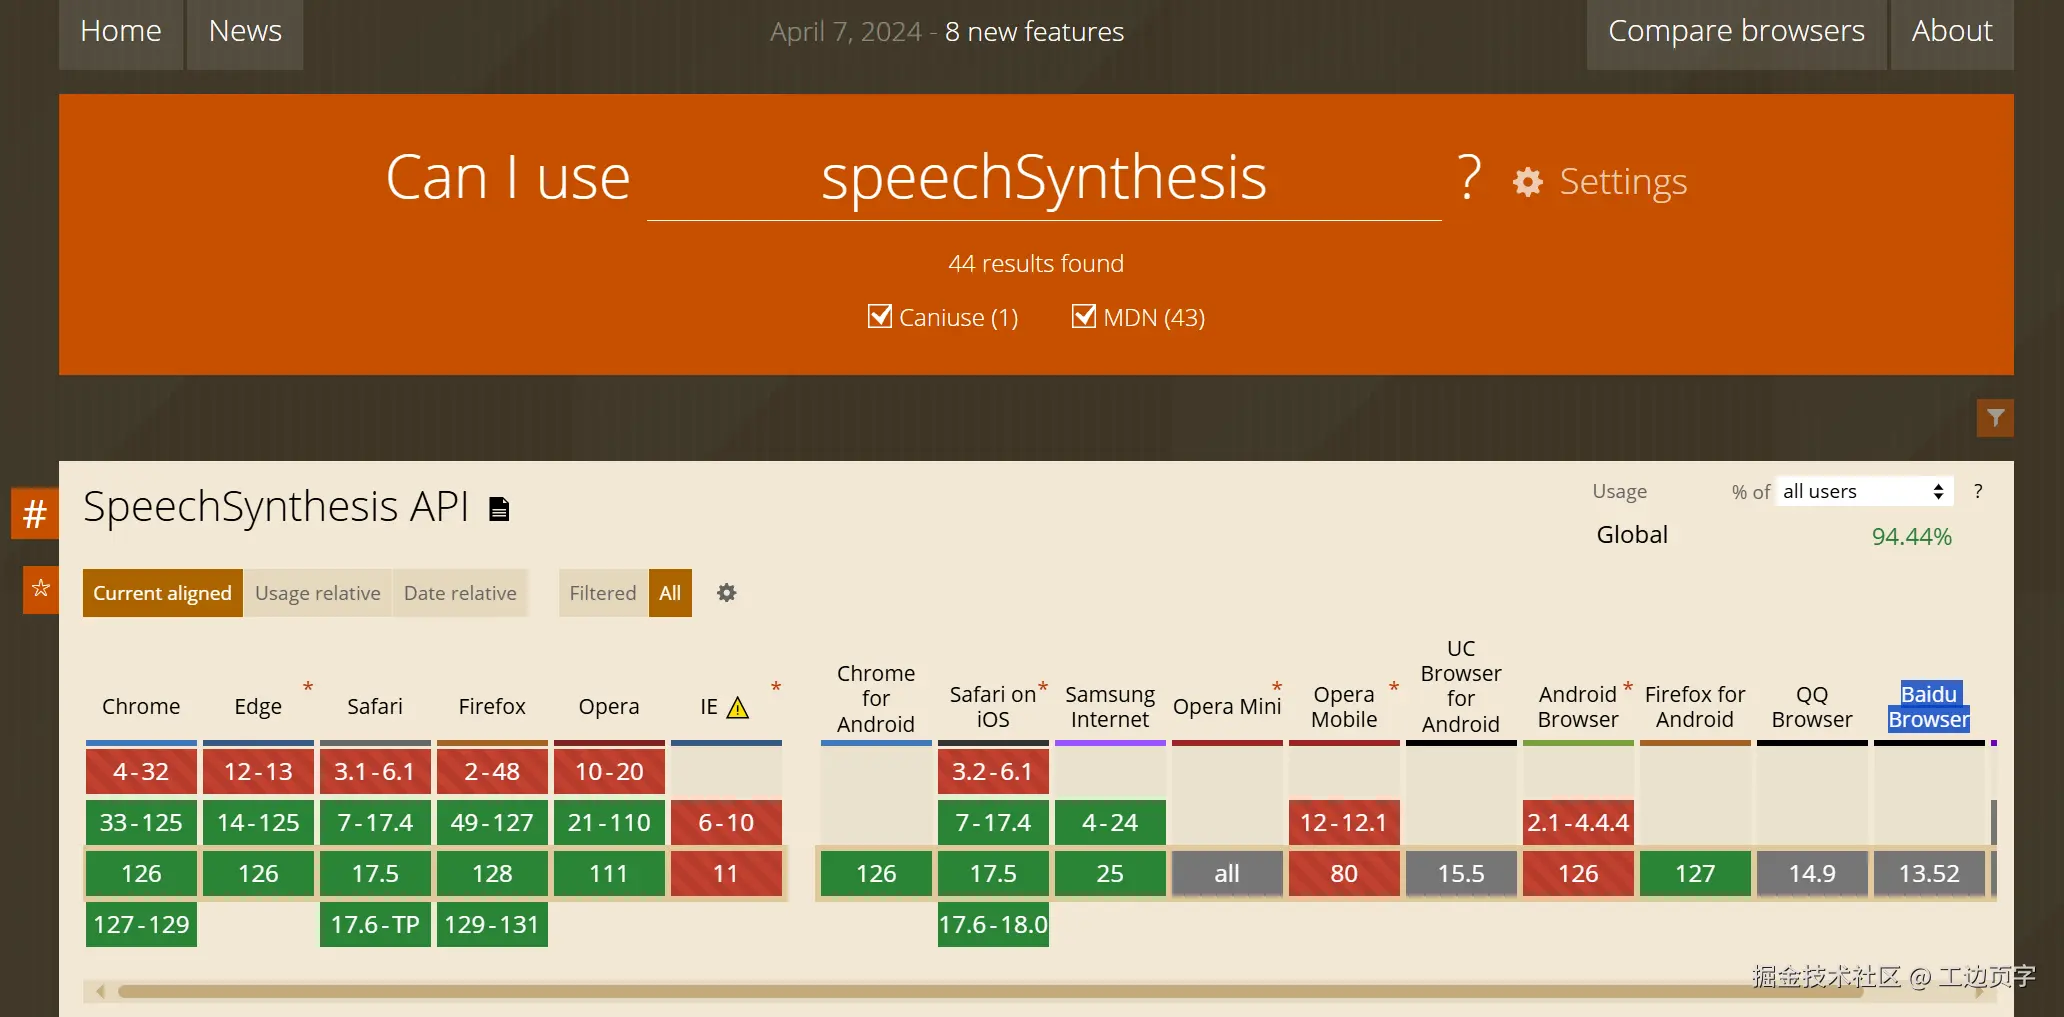
Task: Select the Date relative tab
Action: pyautogui.click(x=460, y=593)
